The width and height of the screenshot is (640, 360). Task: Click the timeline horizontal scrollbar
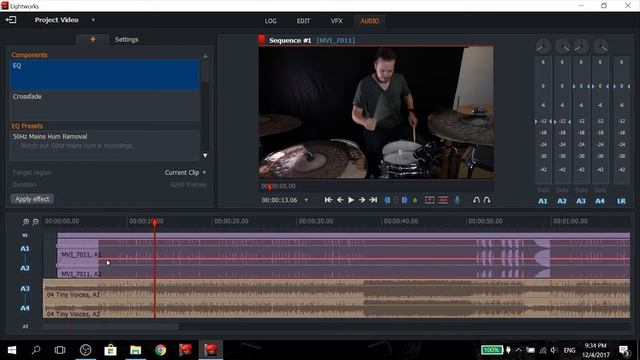[110, 327]
